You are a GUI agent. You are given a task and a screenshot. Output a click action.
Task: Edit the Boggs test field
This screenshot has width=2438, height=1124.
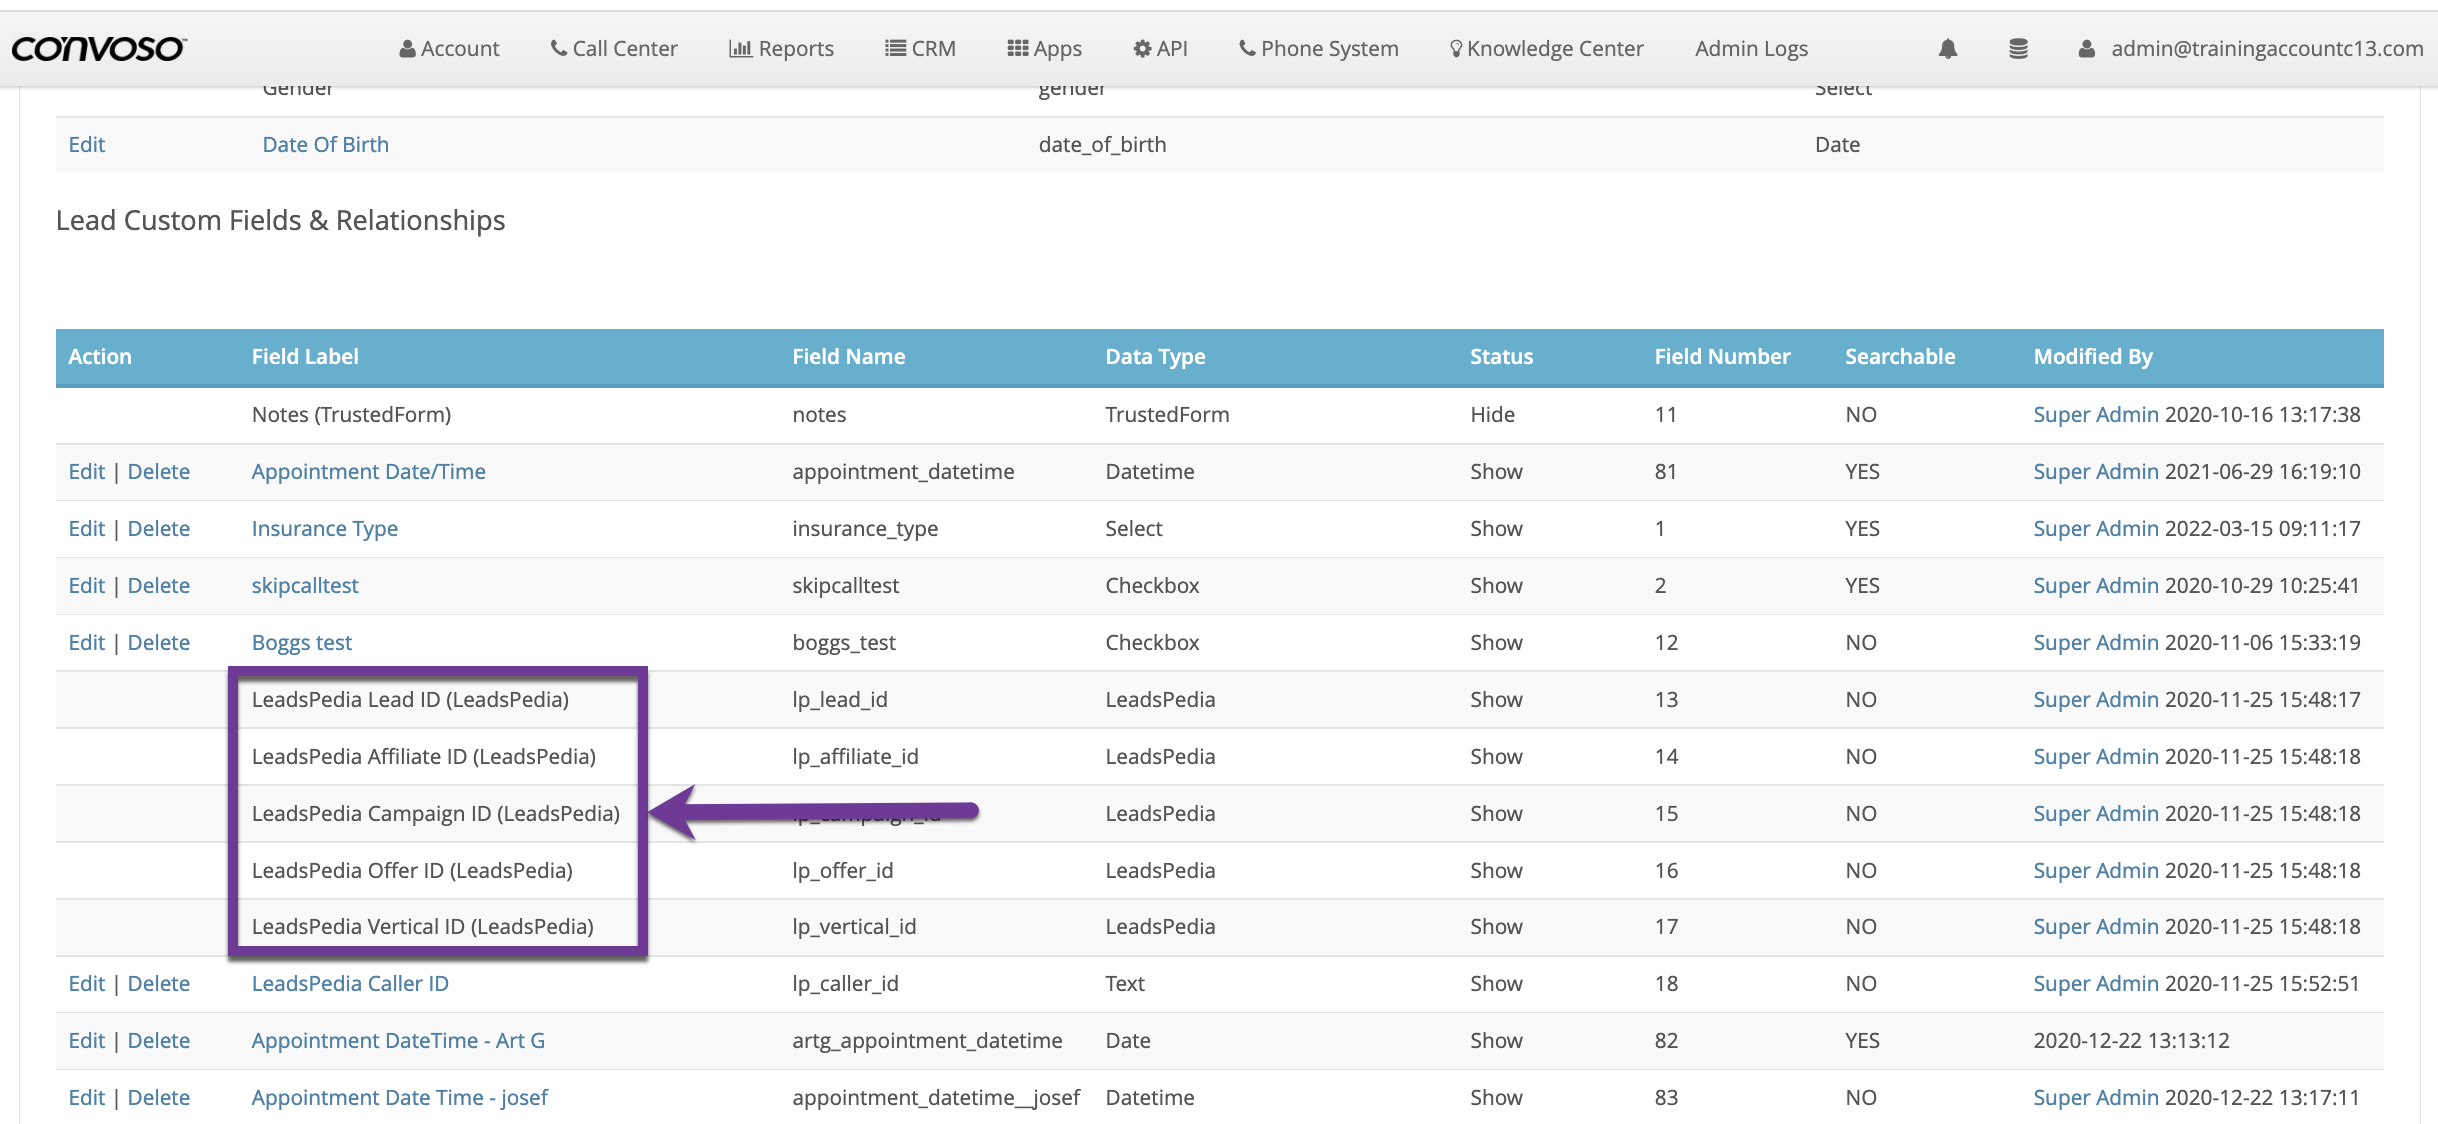[x=86, y=642]
